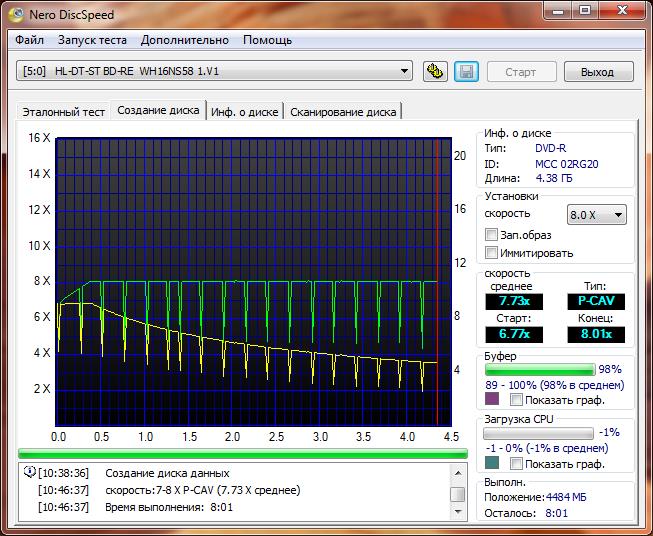
Task: Click the teal CPU graph color swatch
Action: point(491,463)
